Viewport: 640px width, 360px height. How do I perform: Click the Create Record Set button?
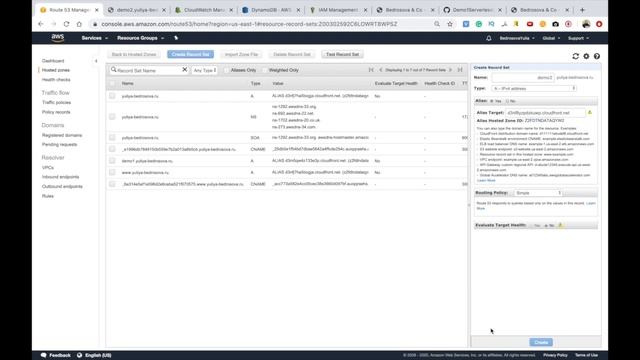(x=190, y=54)
